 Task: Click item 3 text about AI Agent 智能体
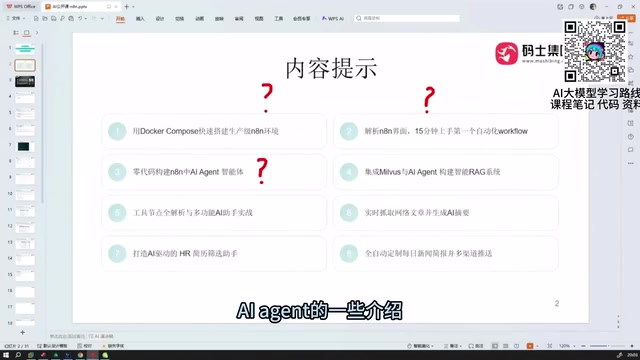188,172
